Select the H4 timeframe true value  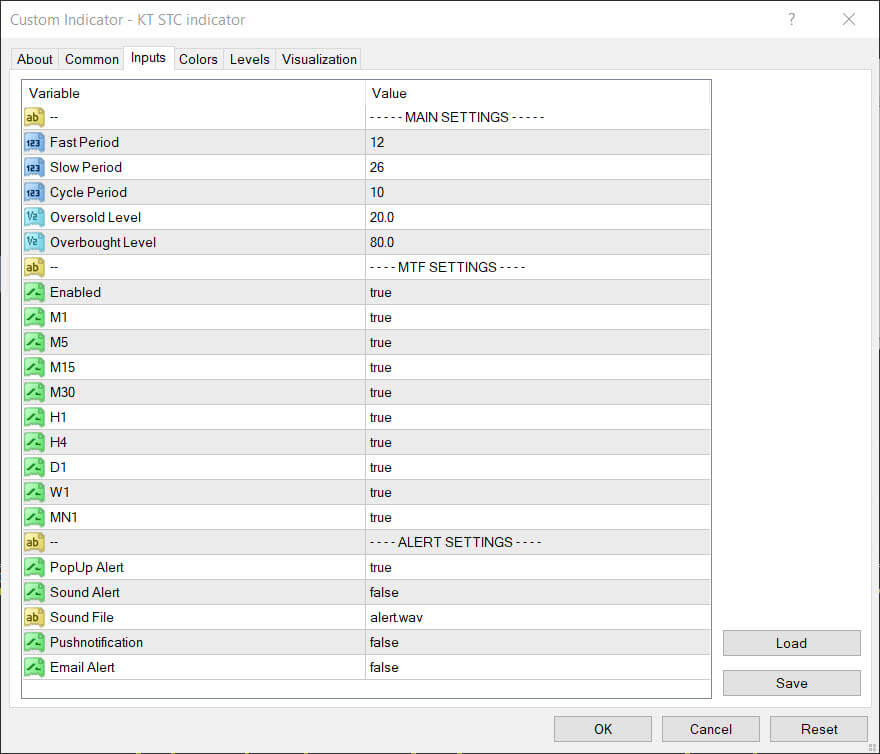(x=538, y=442)
